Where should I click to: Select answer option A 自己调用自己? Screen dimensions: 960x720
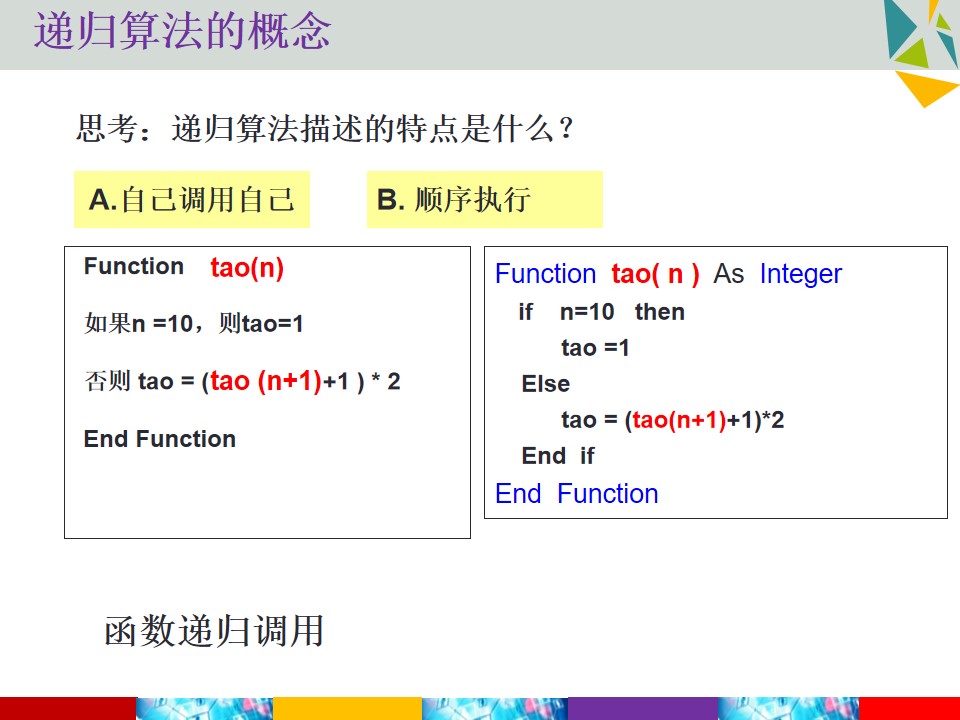pyautogui.click(x=192, y=200)
